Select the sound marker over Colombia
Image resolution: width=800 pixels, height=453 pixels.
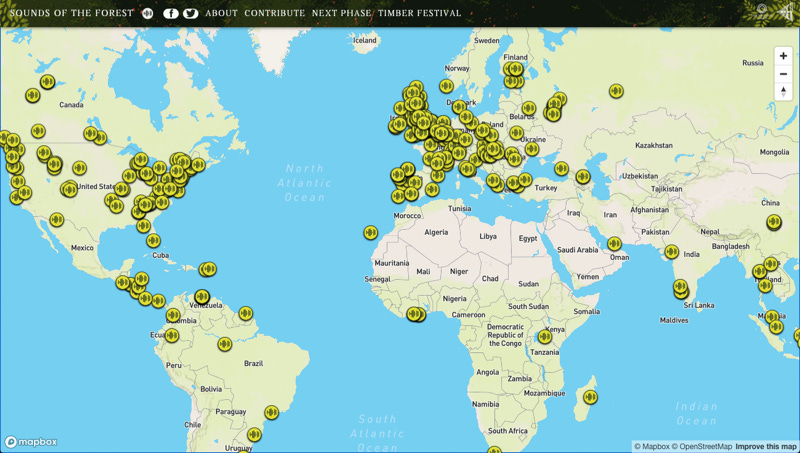tap(173, 315)
